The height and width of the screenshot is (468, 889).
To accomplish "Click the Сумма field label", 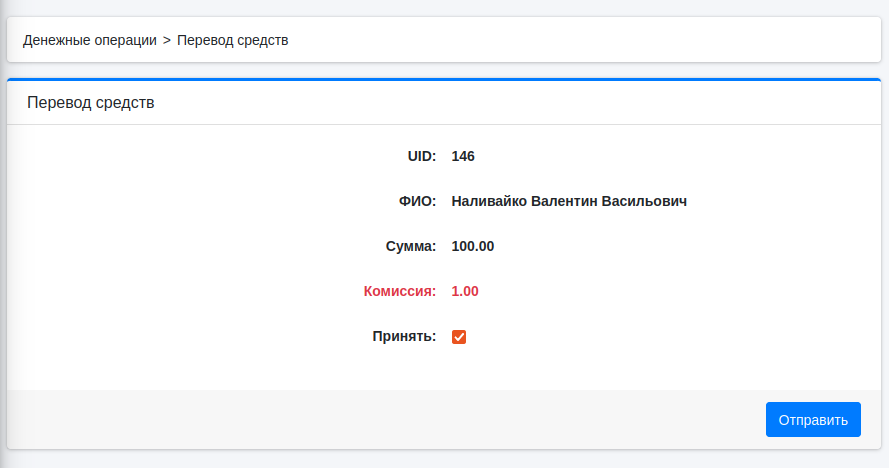I will tap(411, 246).
